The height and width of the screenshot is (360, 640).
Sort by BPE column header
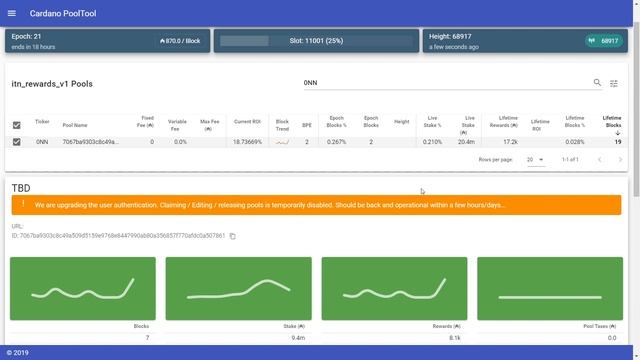click(307, 125)
